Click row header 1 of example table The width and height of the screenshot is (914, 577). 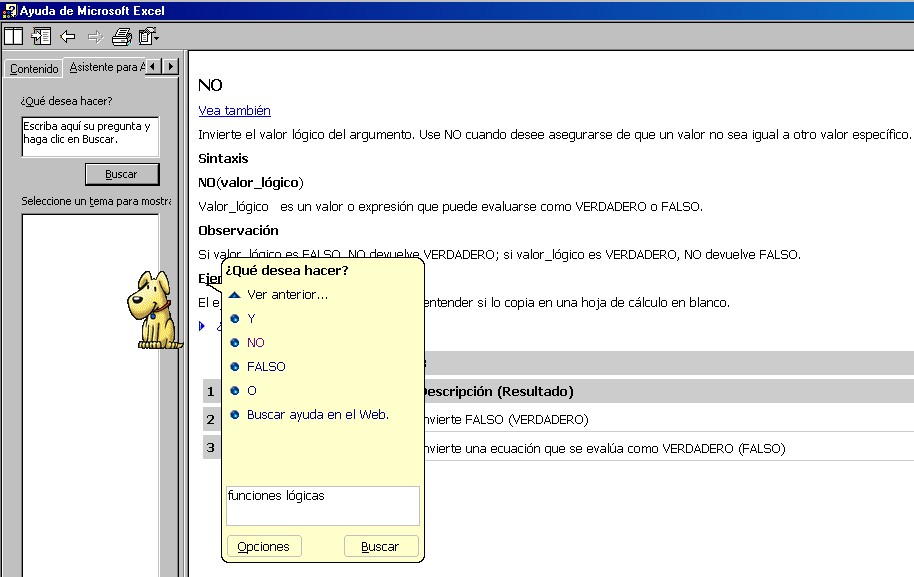[x=210, y=392]
